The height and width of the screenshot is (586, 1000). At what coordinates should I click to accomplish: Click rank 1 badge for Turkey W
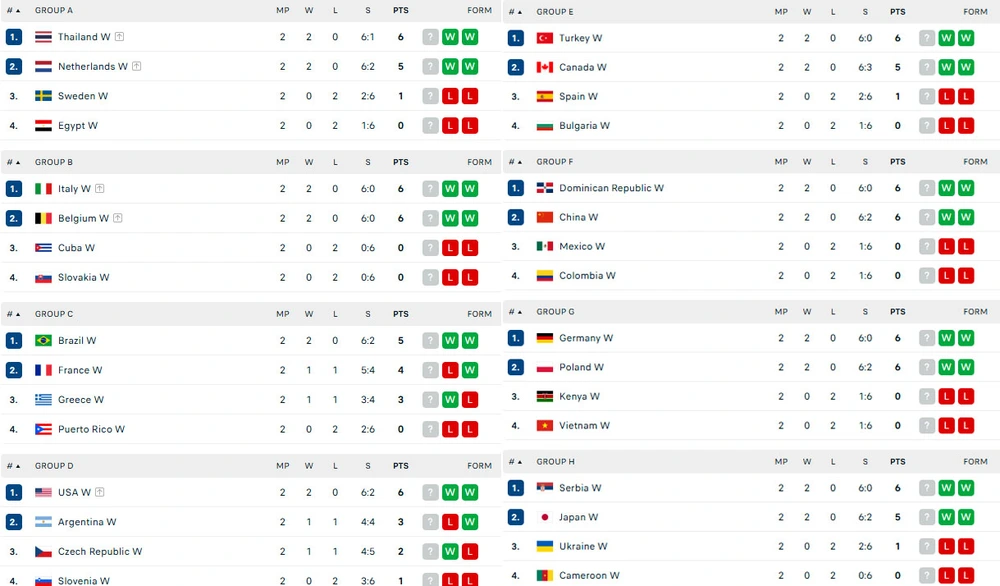515,38
